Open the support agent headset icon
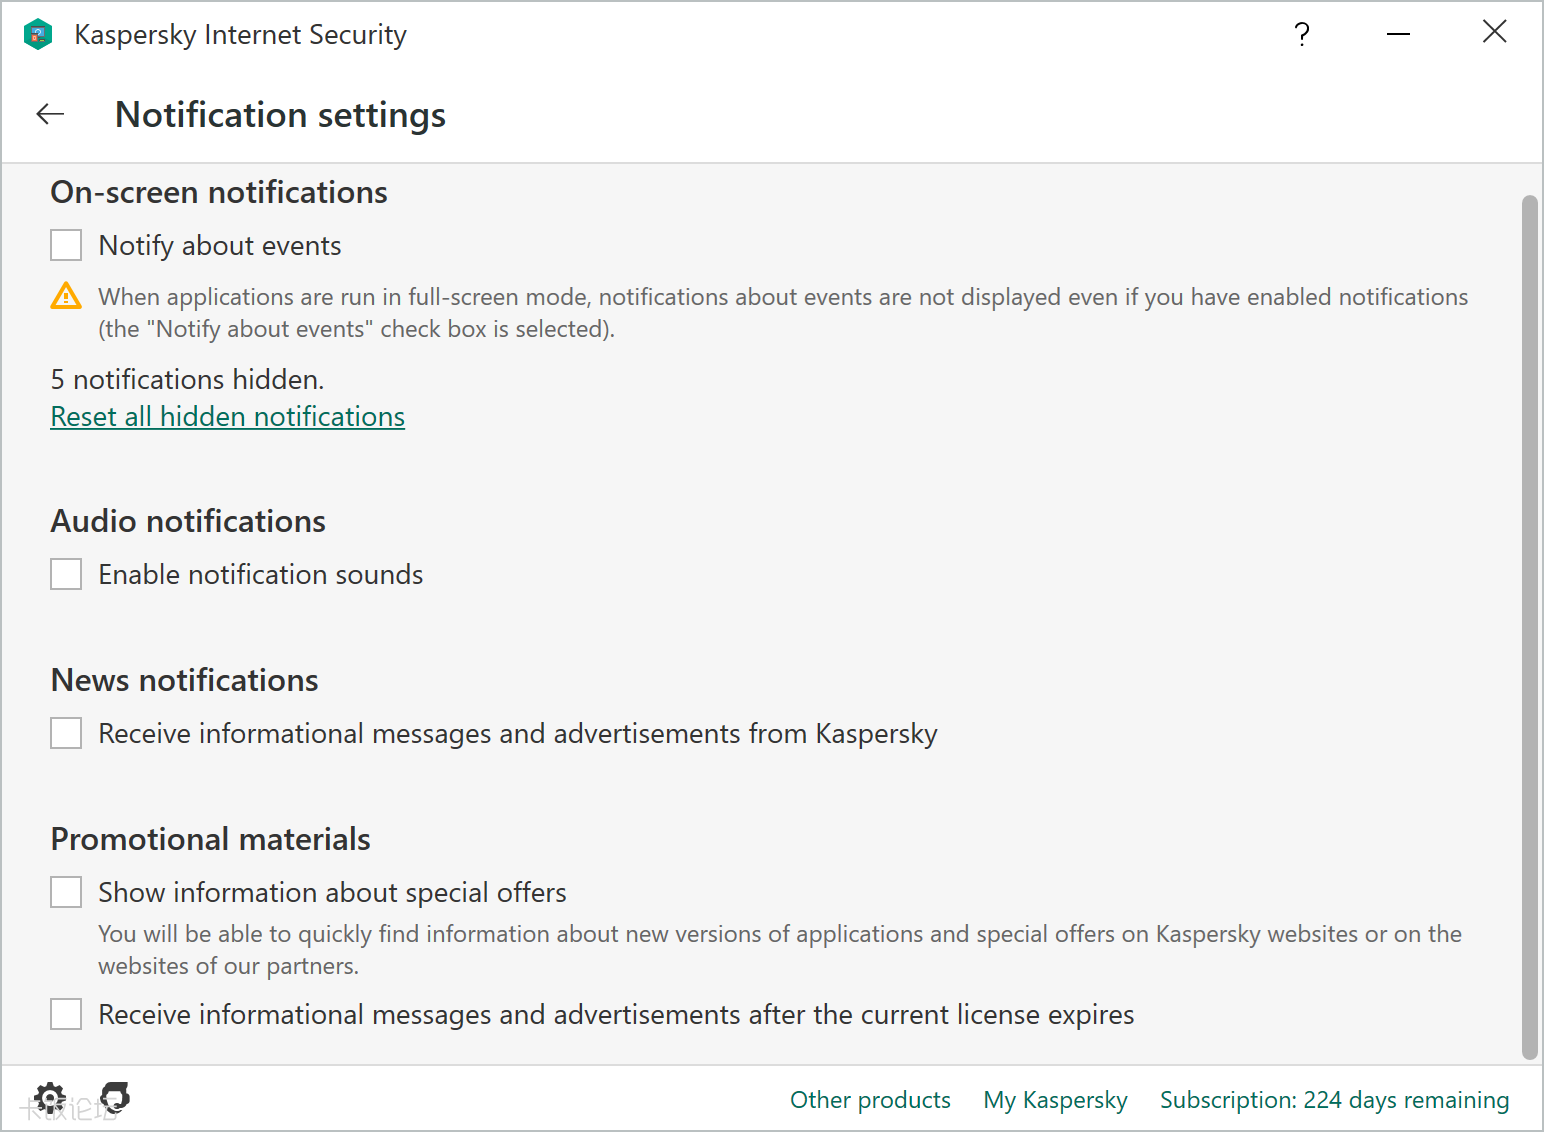Viewport: 1544px width, 1132px height. click(115, 1097)
